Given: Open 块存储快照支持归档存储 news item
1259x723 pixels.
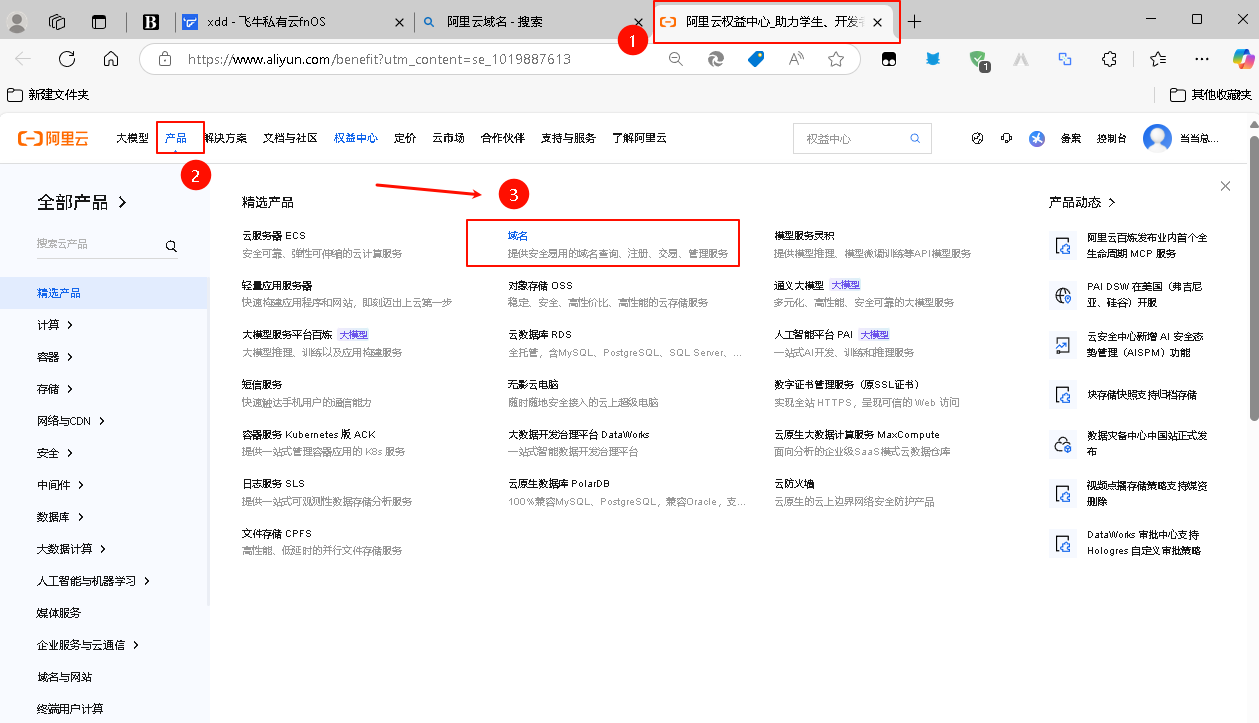Looking at the screenshot, I should [x=1142, y=395].
